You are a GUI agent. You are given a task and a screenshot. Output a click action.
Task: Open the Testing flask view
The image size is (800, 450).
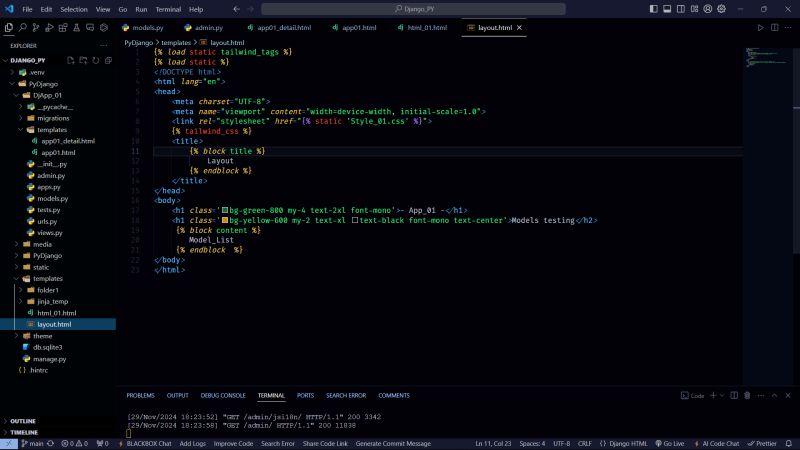[x=77, y=28]
